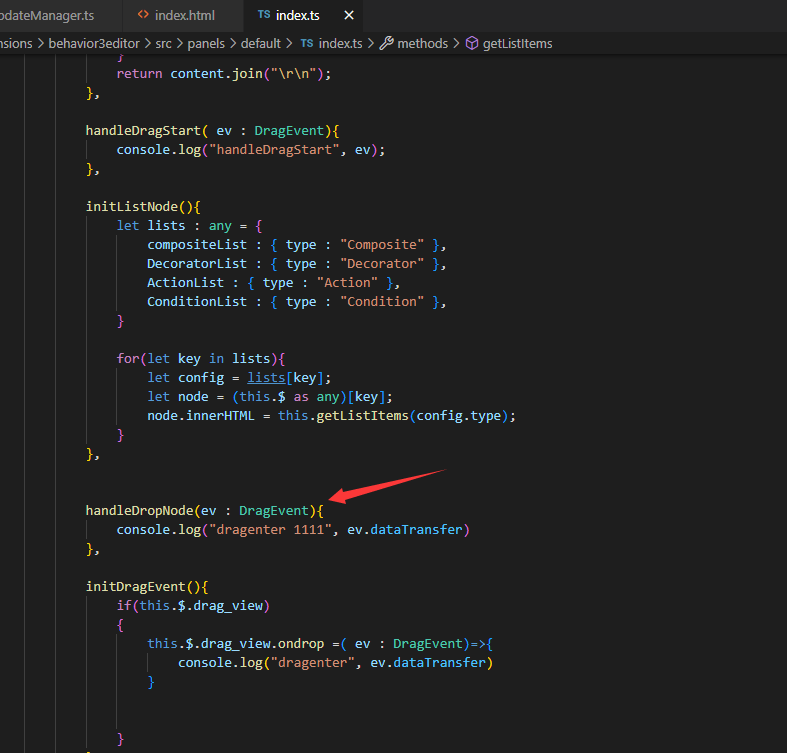Click the TS icon on index.ts tab
The image size is (787, 753).
(264, 15)
